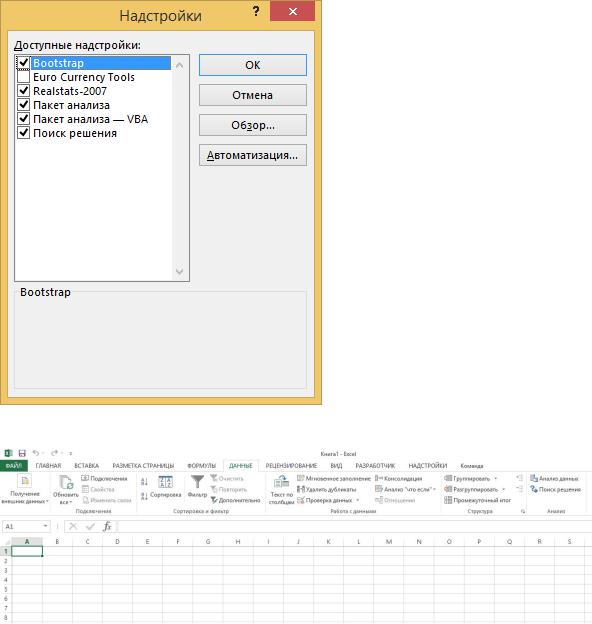Browse for add-ins via Обзор...
Screen dimensions: 592x624
pyautogui.click(x=253, y=125)
